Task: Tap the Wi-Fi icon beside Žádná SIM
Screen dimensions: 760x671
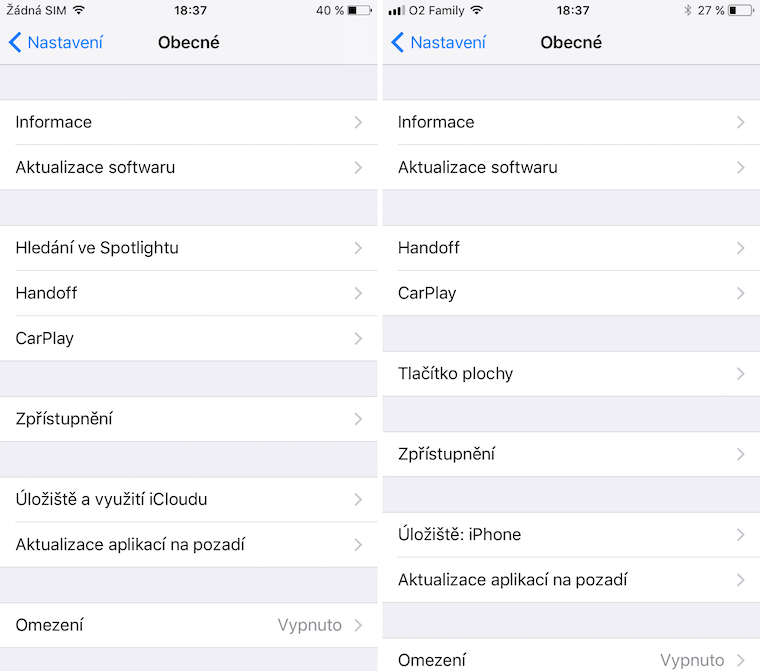Action: coord(79,10)
